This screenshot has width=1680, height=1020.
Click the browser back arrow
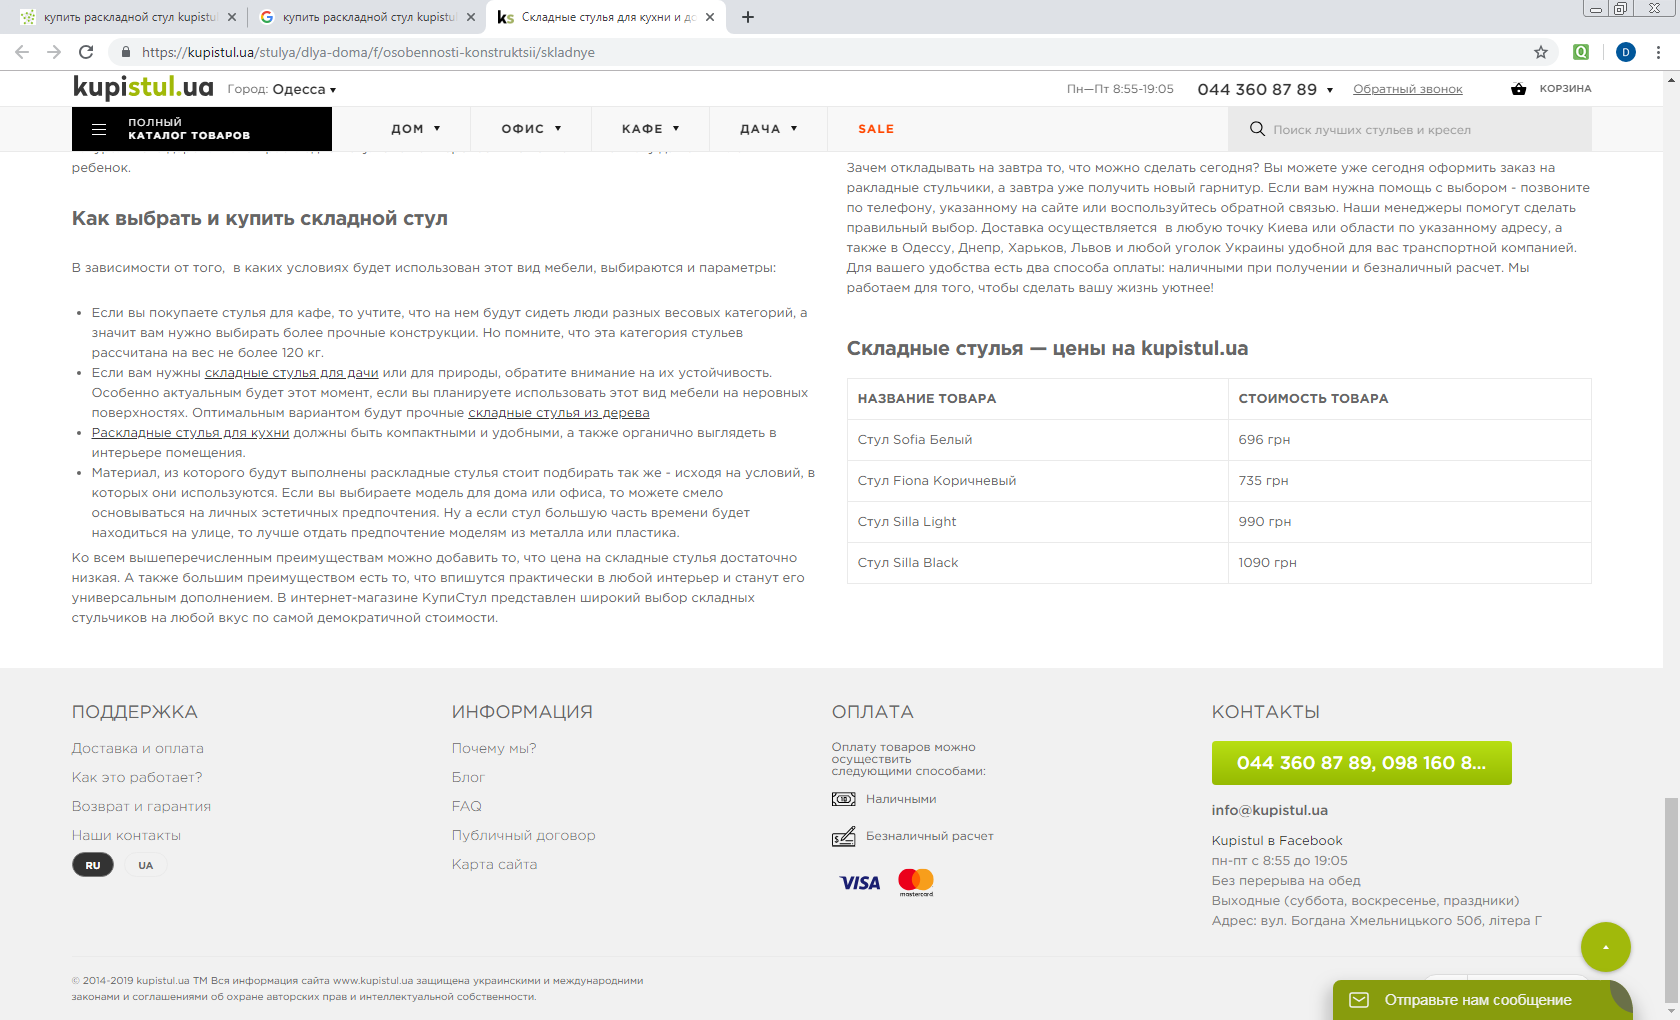[x=22, y=52]
